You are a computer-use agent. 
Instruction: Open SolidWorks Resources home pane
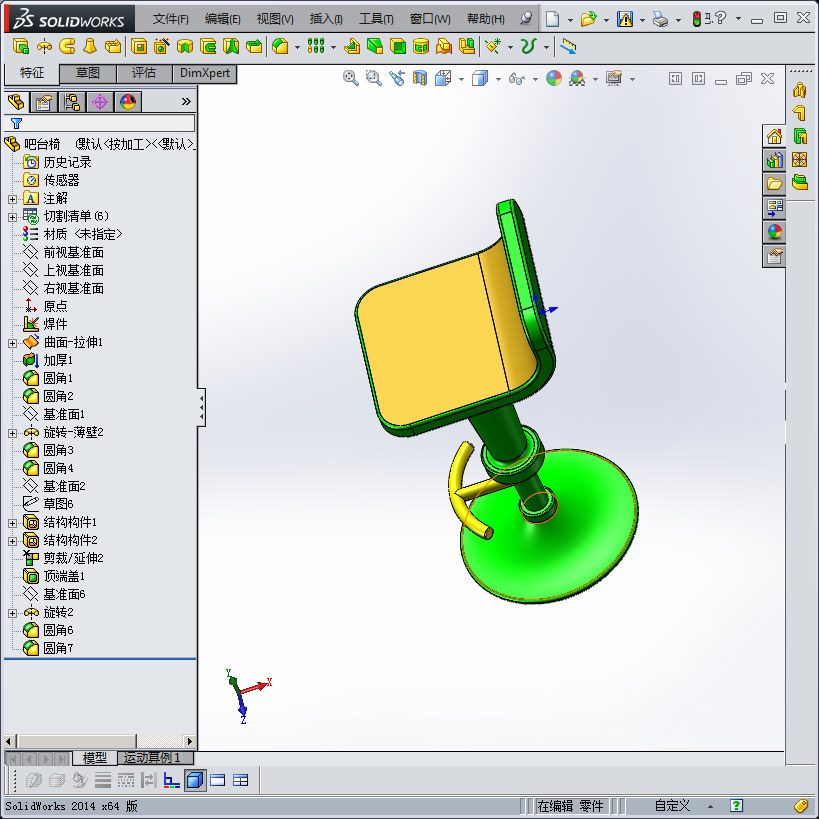(x=774, y=137)
